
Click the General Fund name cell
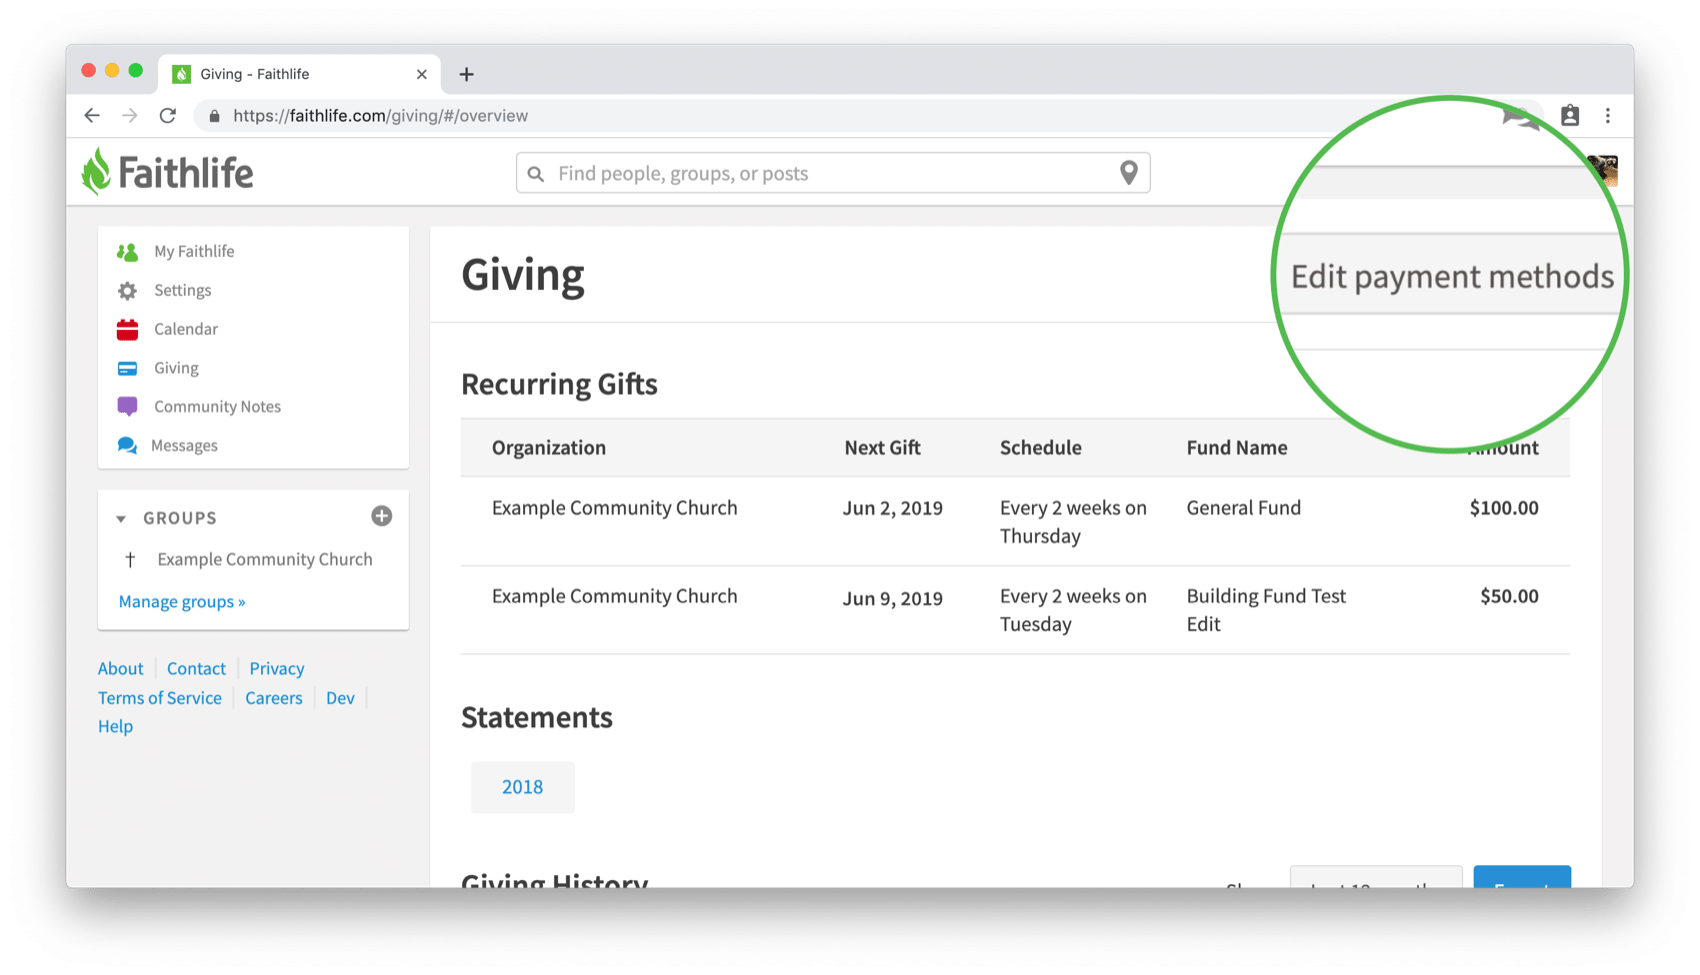1244,508
